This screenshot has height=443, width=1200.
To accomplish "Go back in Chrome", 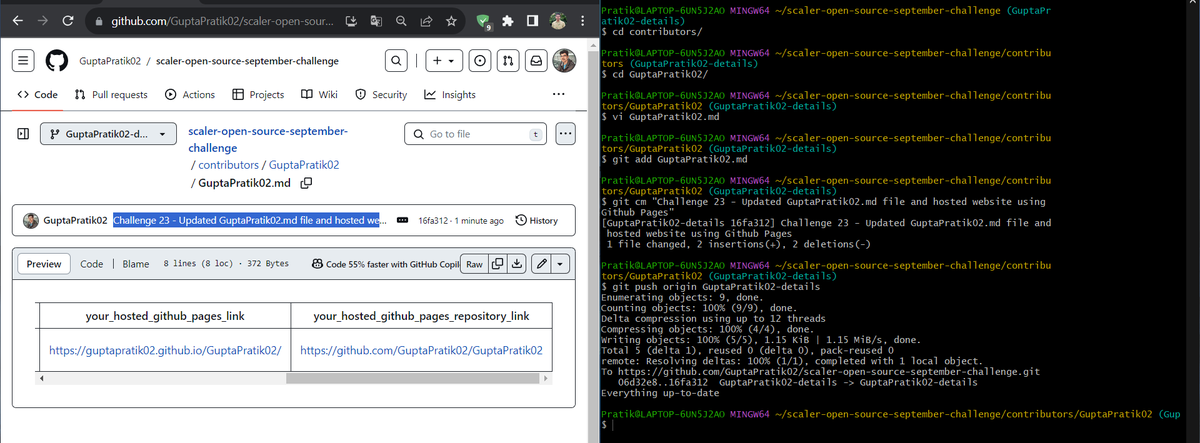I will point(16,20).
